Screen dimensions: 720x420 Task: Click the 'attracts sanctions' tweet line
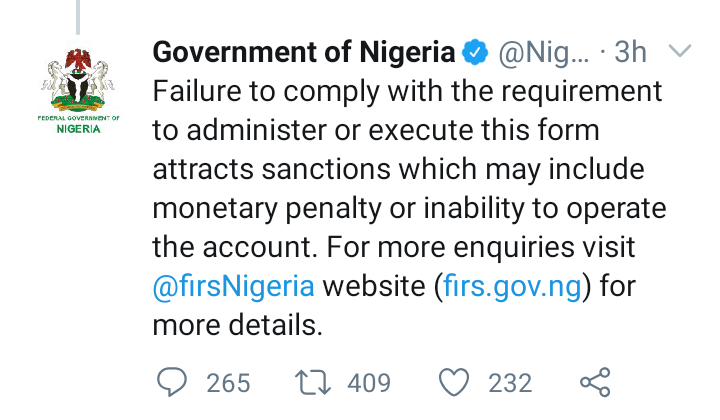398,170
